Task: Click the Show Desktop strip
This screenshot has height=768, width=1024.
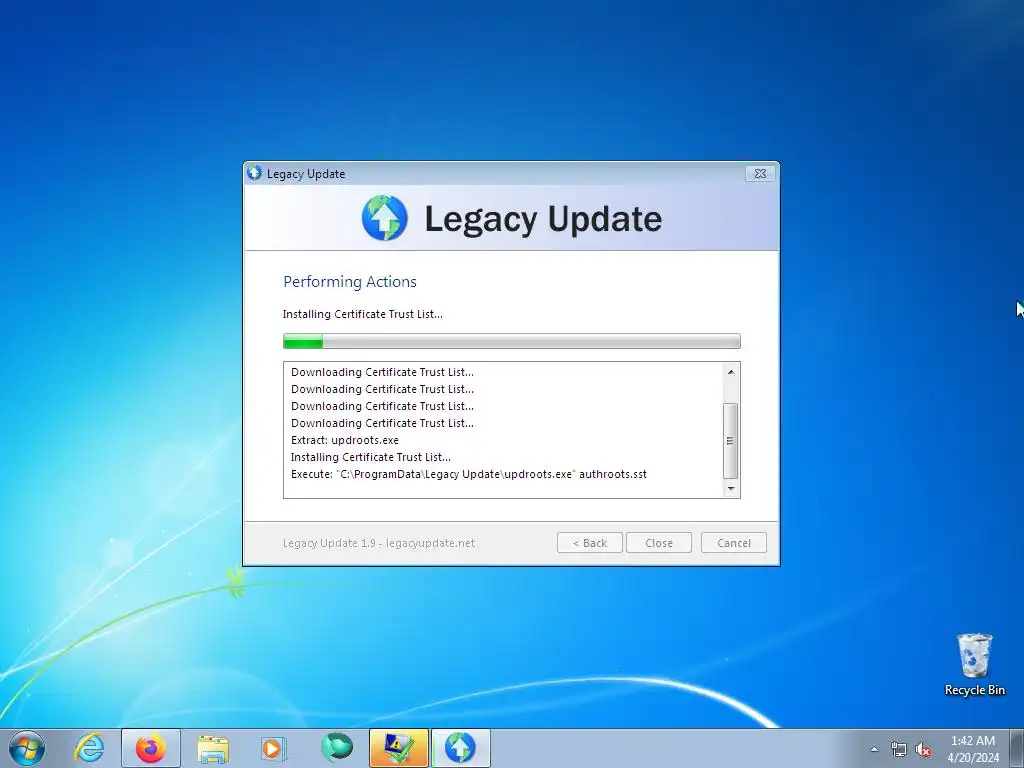Action: [1017, 748]
